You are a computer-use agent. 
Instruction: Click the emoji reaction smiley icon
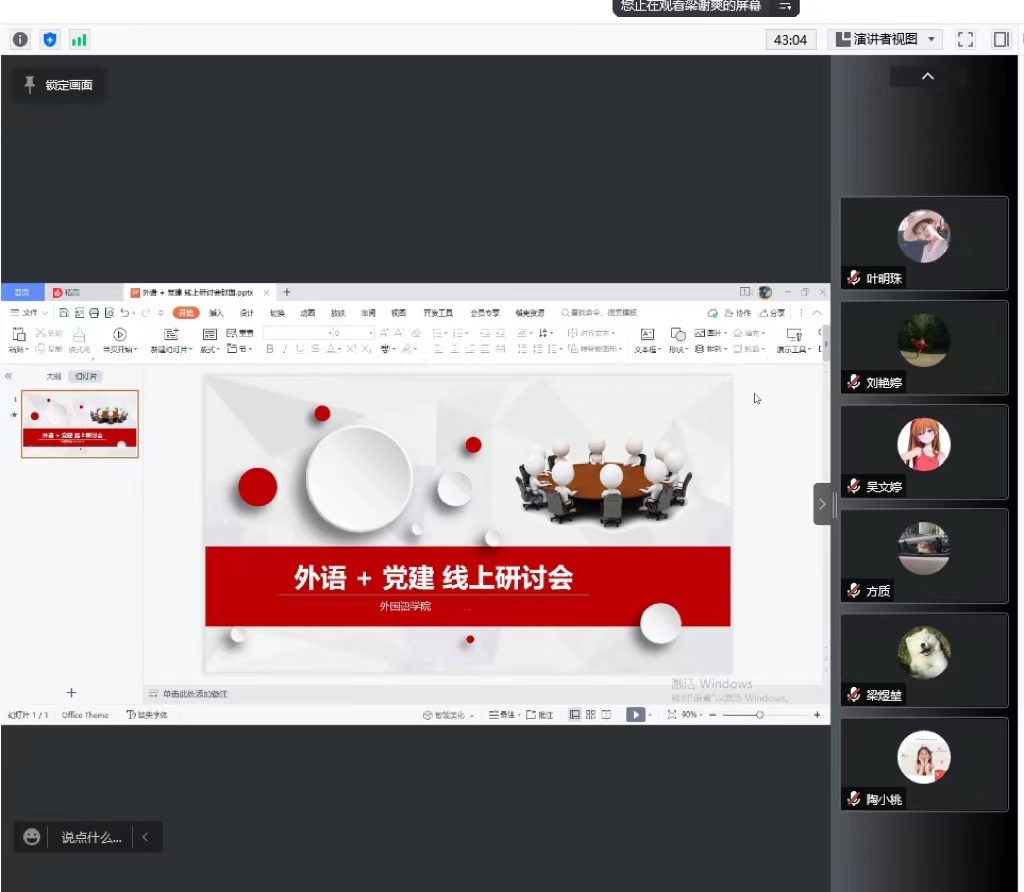coord(32,837)
